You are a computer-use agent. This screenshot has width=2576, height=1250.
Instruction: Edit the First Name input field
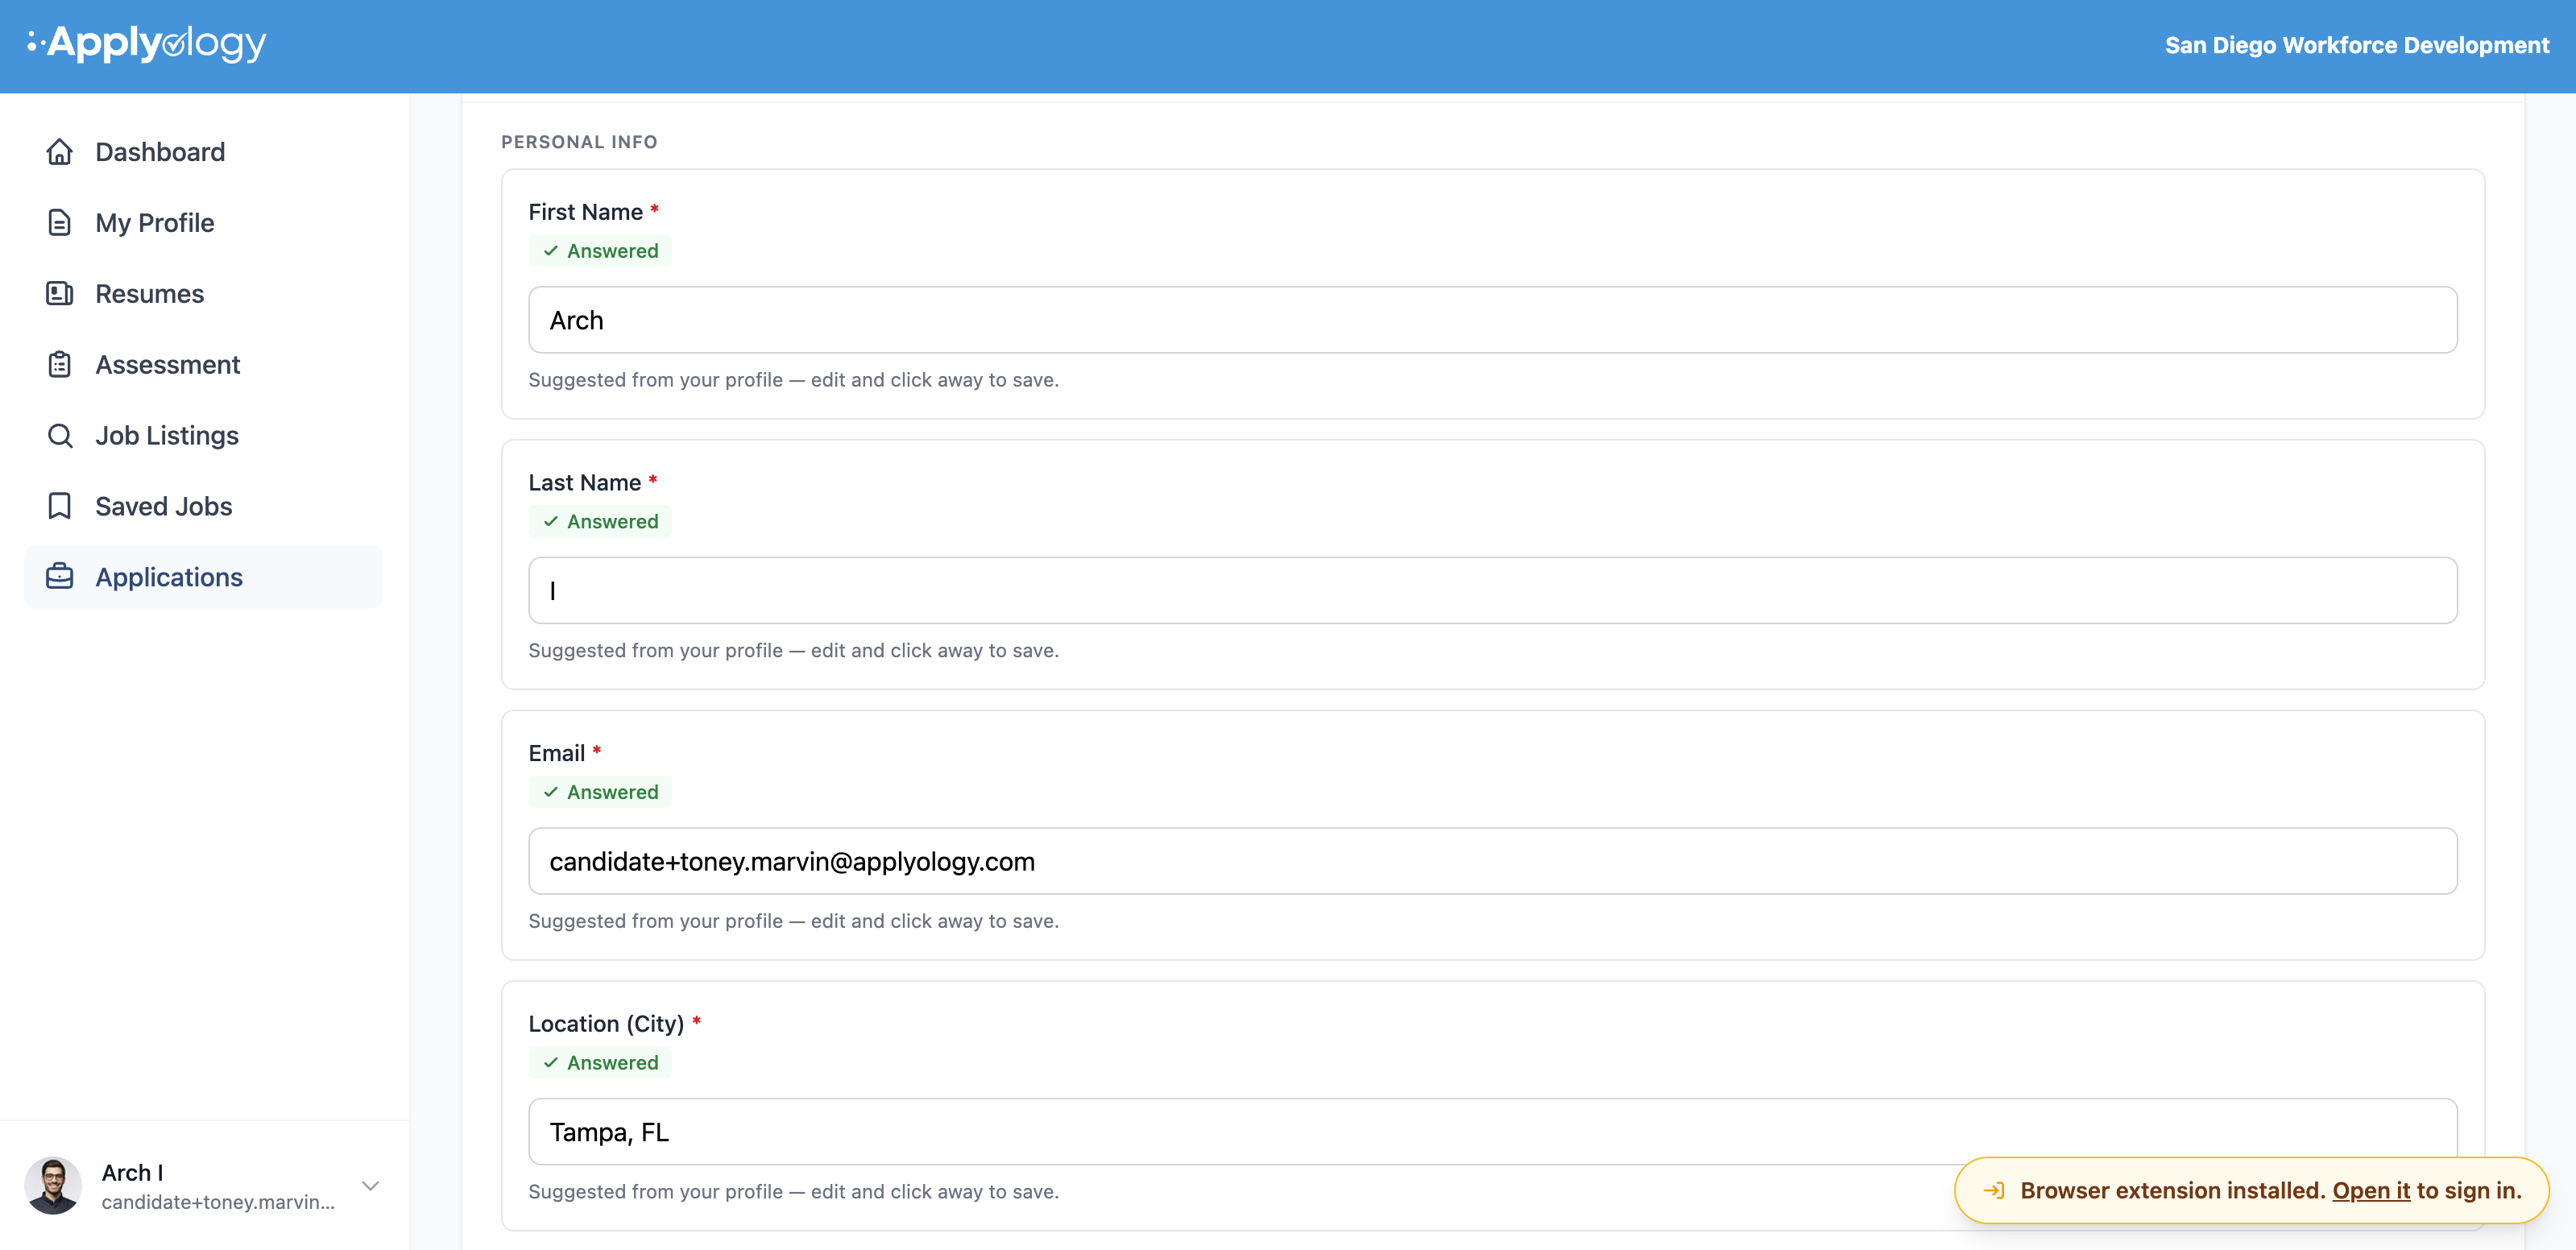tap(1492, 320)
